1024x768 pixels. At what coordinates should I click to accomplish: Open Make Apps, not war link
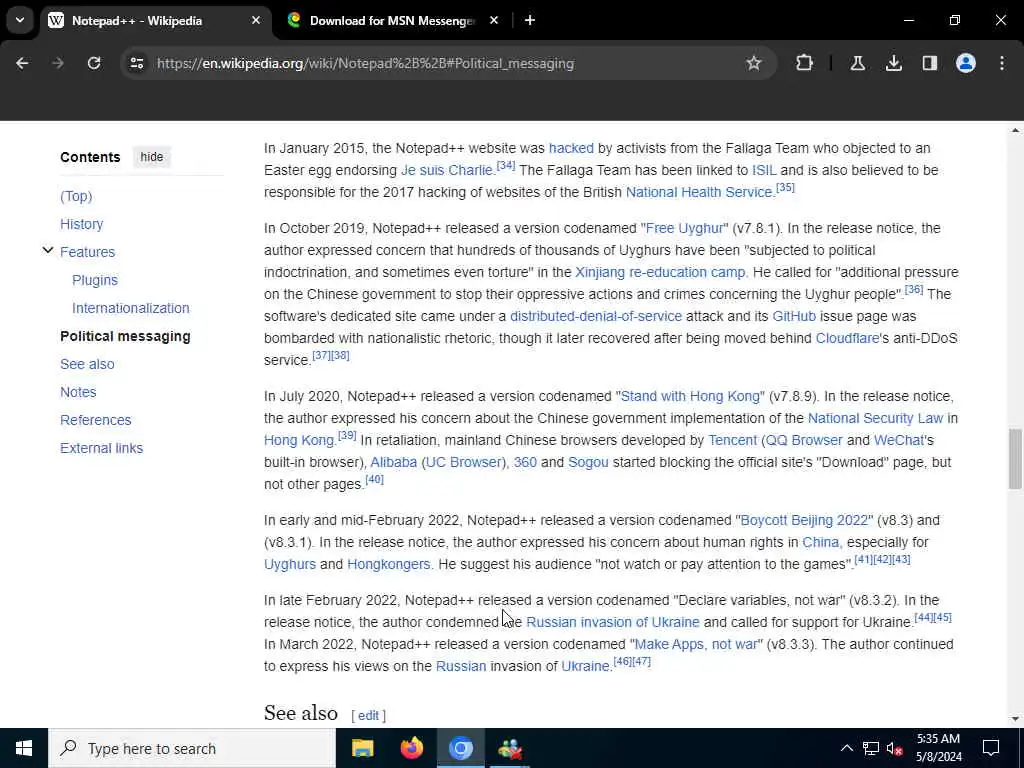pos(696,645)
